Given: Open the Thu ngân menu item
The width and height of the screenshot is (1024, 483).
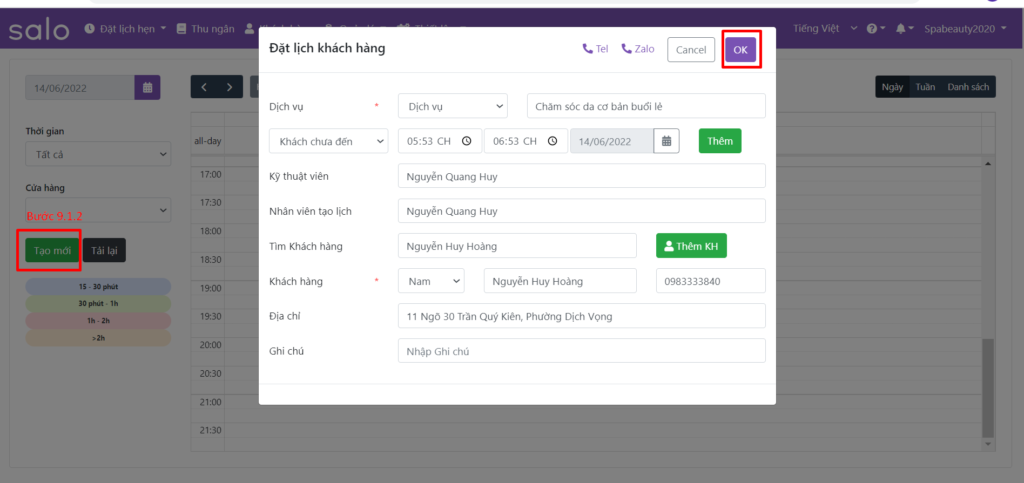Looking at the screenshot, I should tap(205, 29).
